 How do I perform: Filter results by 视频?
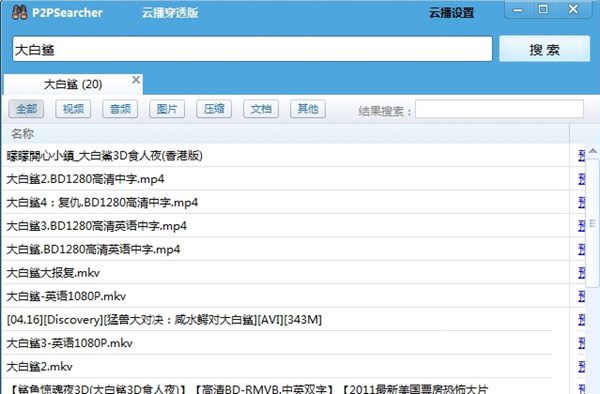(x=73, y=109)
